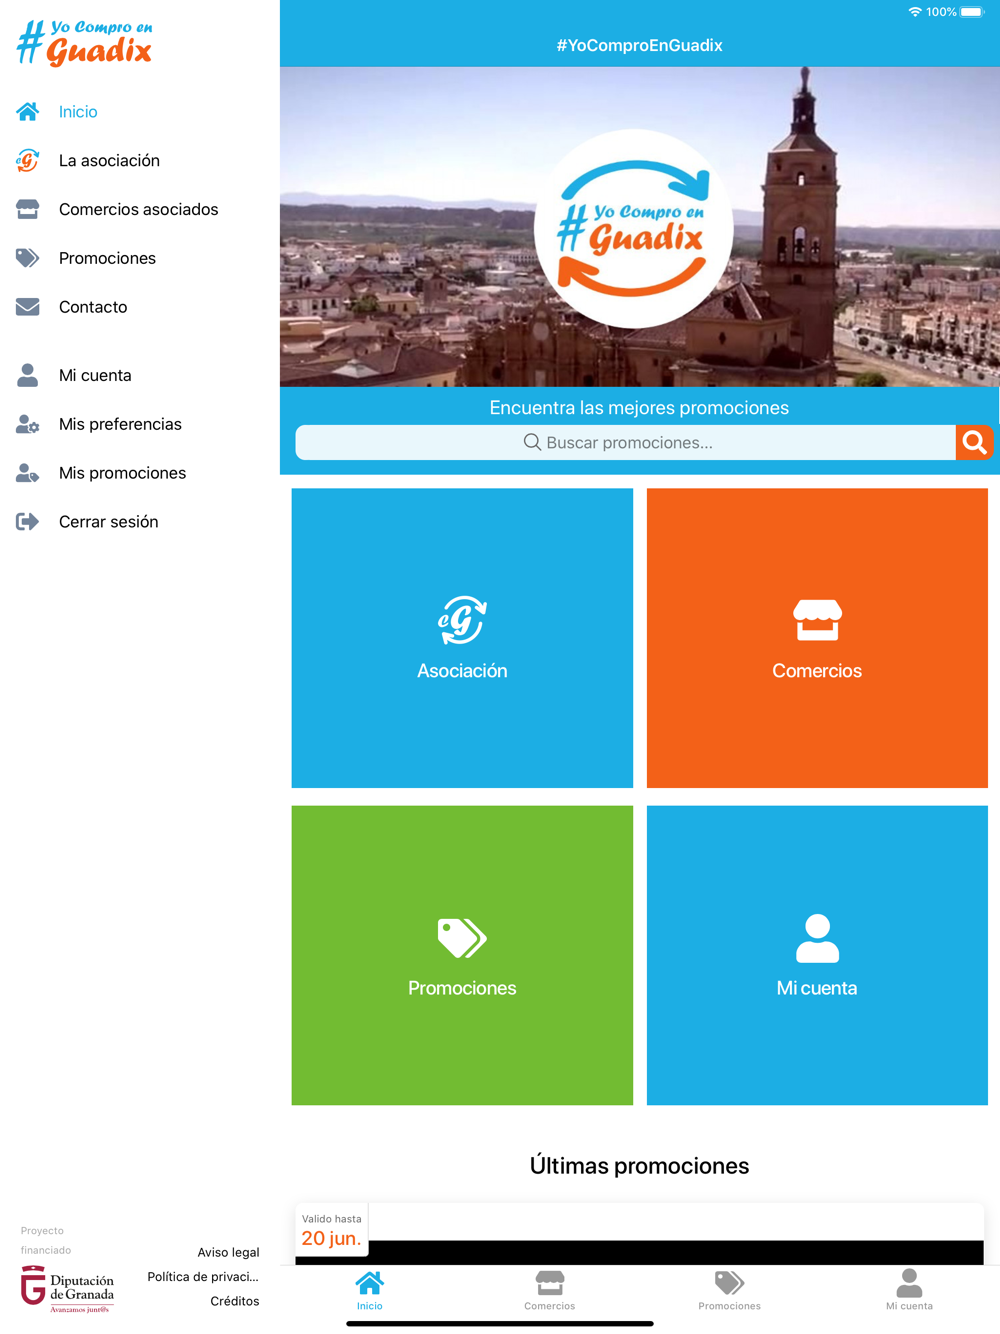
Task: Click 'Encuentra las mejores promociones' text
Action: (639, 408)
